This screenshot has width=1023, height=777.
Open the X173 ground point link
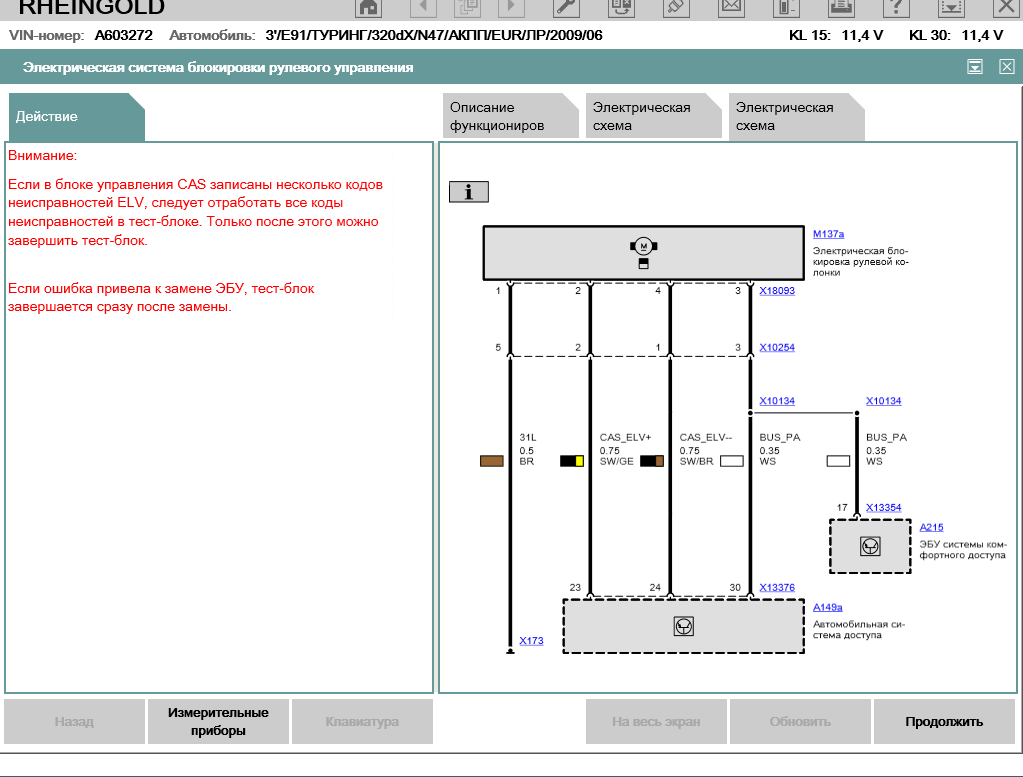tap(531, 641)
